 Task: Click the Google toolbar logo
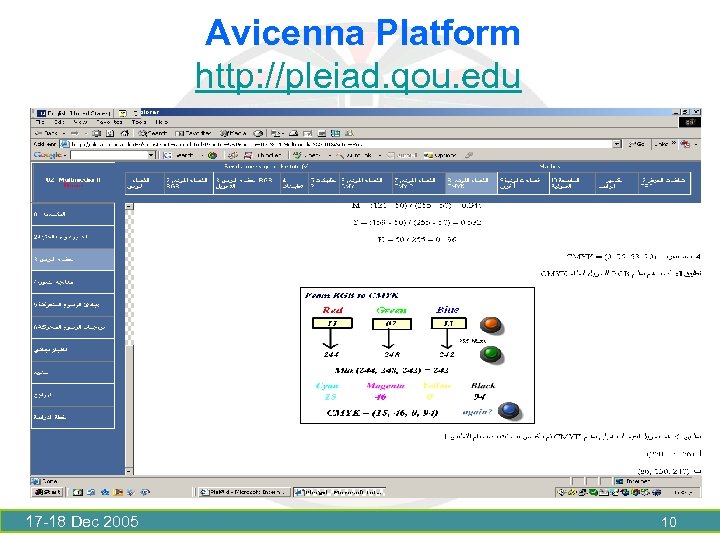tap(47, 155)
